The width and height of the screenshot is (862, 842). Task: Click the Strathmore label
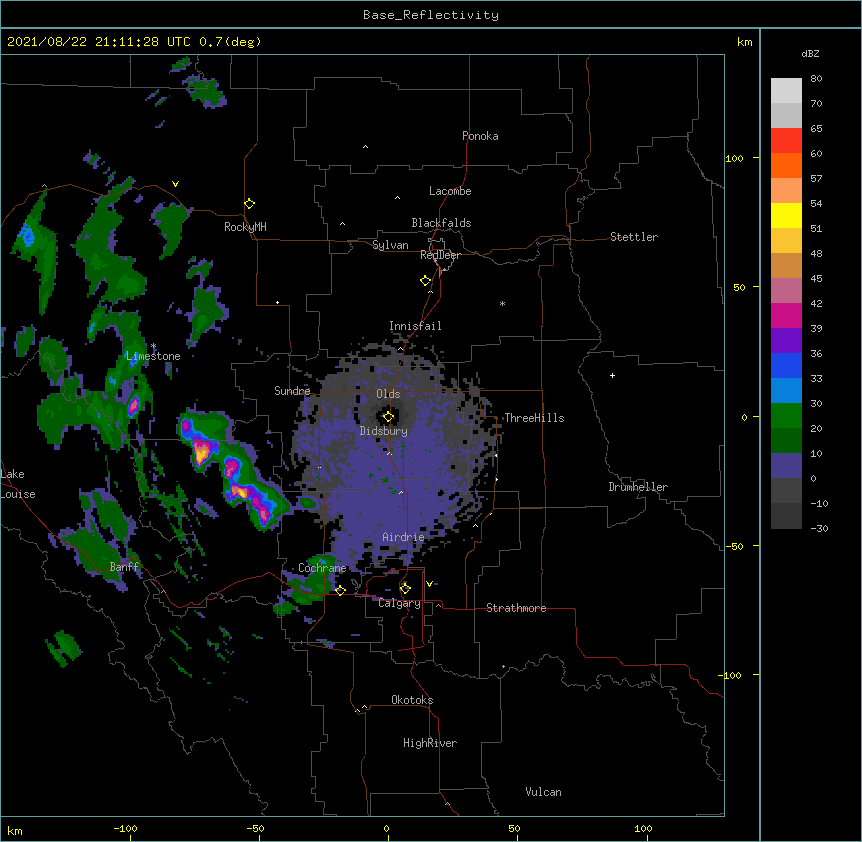[516, 608]
